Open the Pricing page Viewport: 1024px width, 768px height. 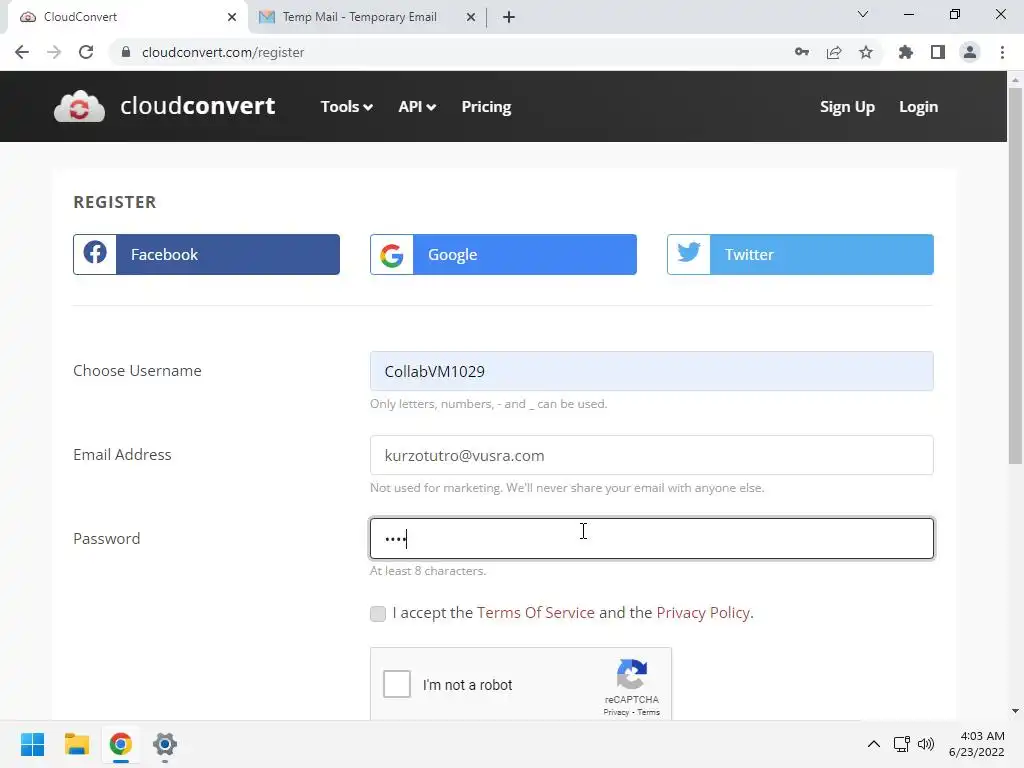(x=487, y=106)
